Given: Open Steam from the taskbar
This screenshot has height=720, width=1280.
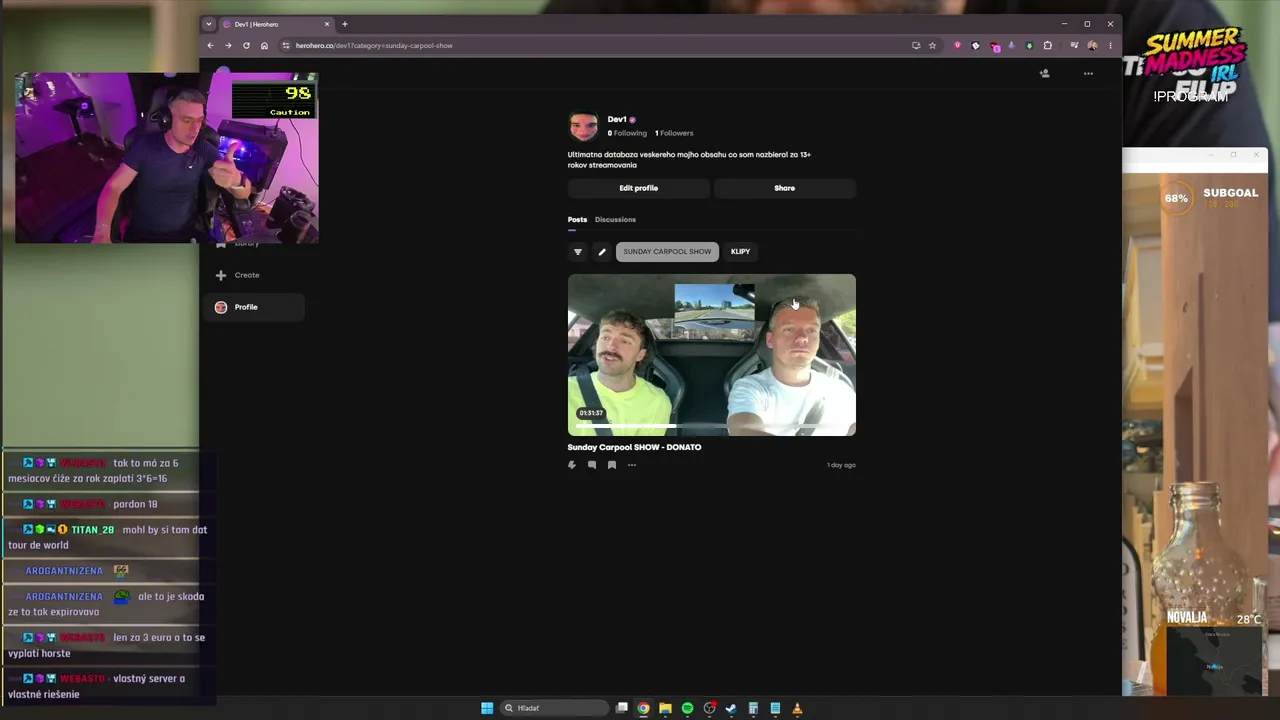Looking at the screenshot, I should (x=731, y=708).
